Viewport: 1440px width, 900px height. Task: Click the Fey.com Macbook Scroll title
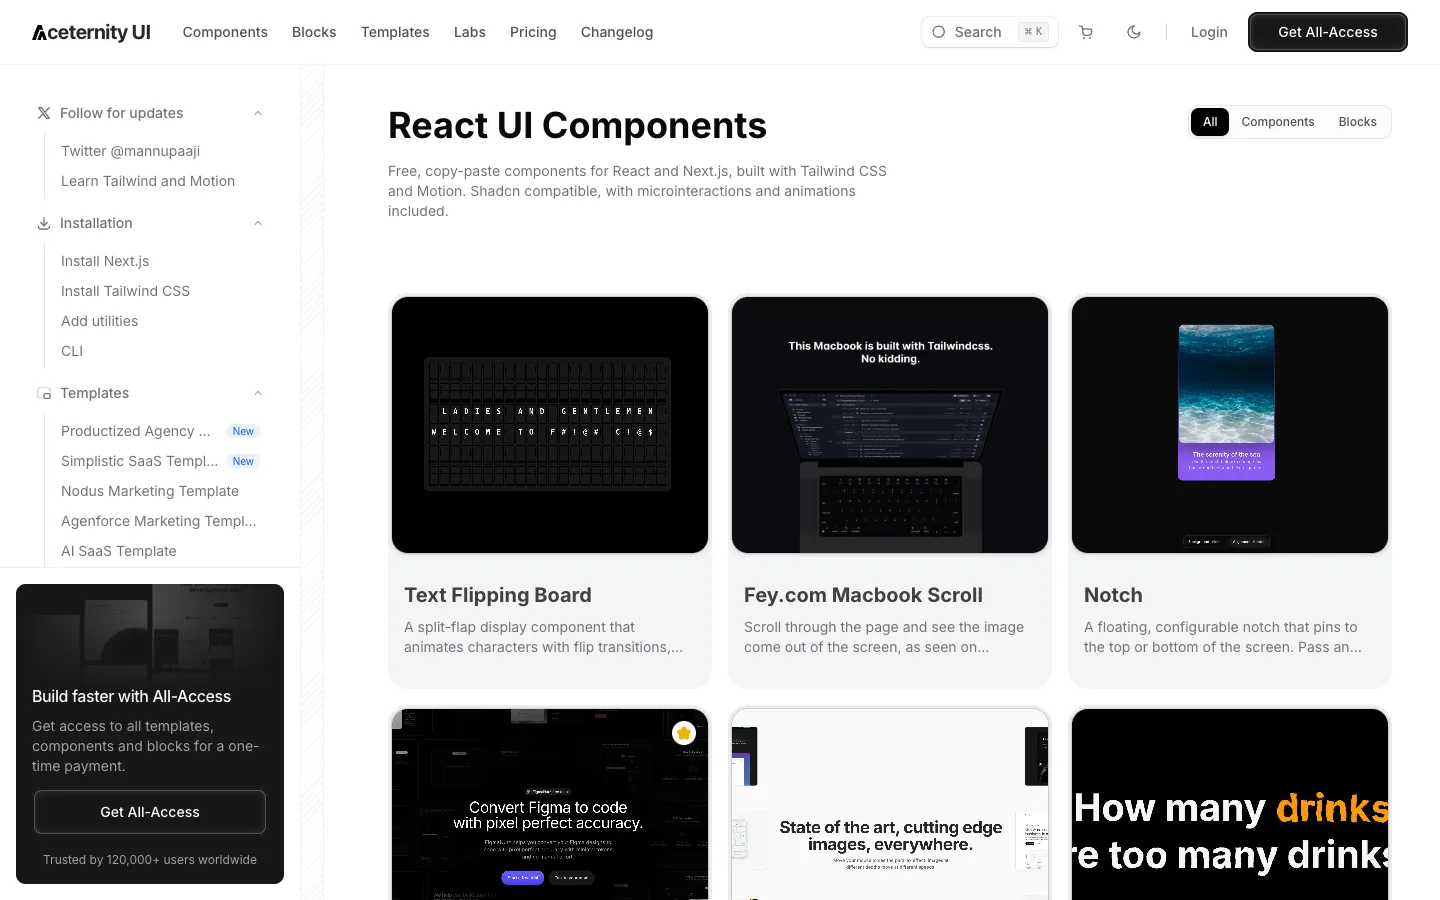point(863,595)
